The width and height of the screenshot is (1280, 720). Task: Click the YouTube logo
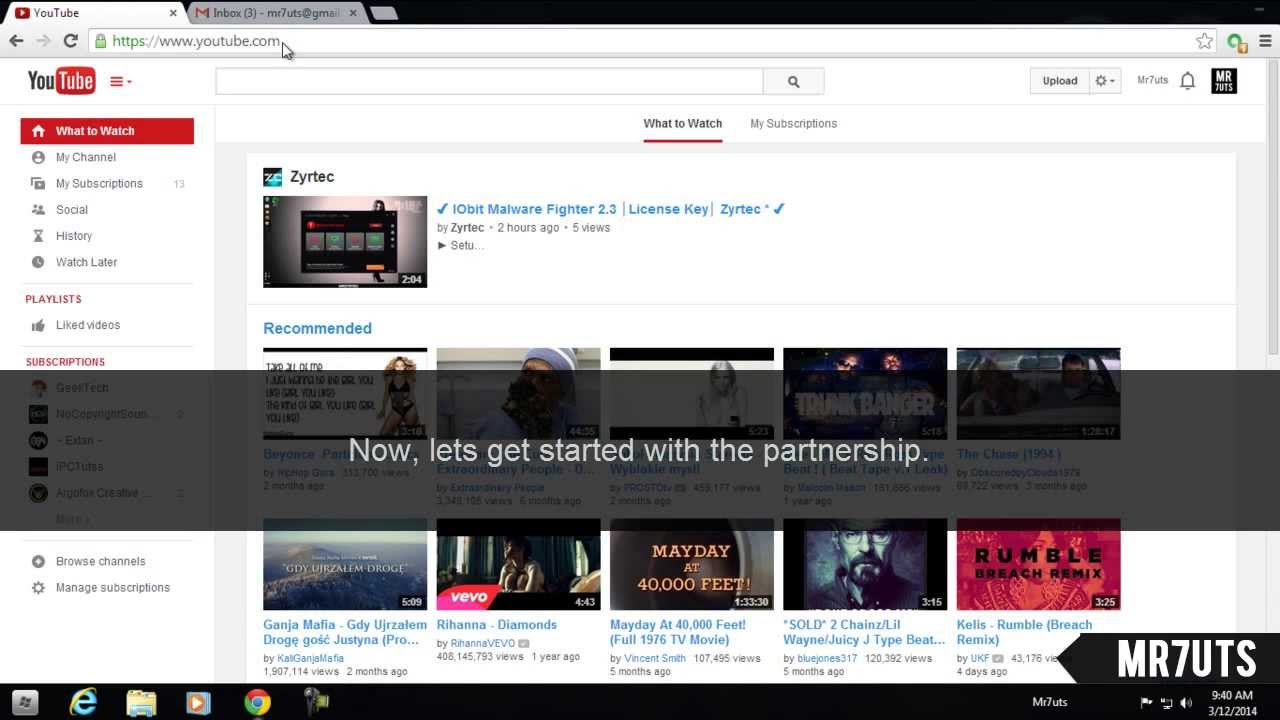pyautogui.click(x=61, y=81)
